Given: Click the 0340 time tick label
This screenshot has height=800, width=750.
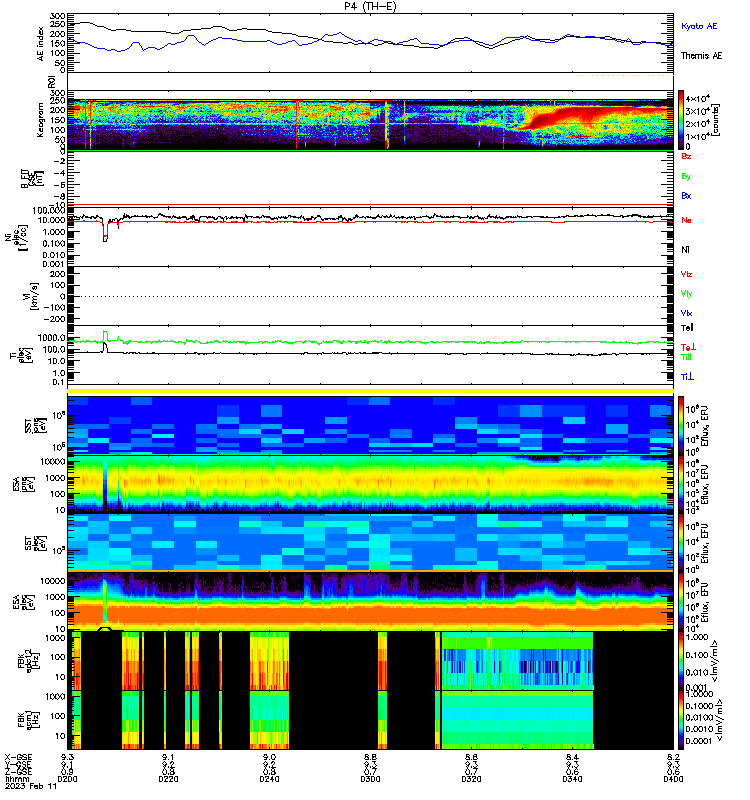Looking at the screenshot, I should click(x=572, y=779).
